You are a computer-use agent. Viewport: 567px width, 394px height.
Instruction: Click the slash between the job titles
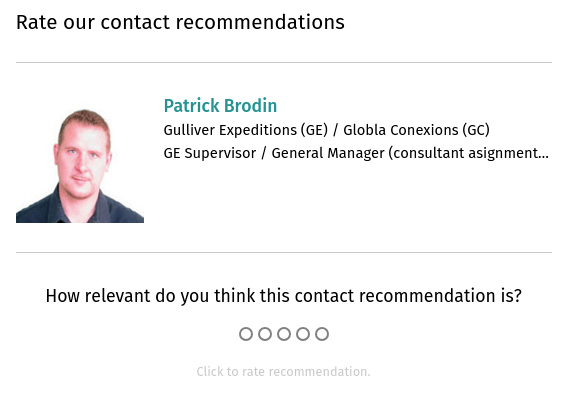click(x=264, y=153)
